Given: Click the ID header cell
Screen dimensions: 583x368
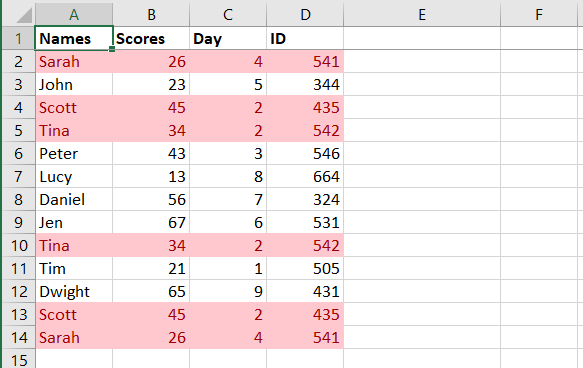Looking at the screenshot, I should point(305,38).
